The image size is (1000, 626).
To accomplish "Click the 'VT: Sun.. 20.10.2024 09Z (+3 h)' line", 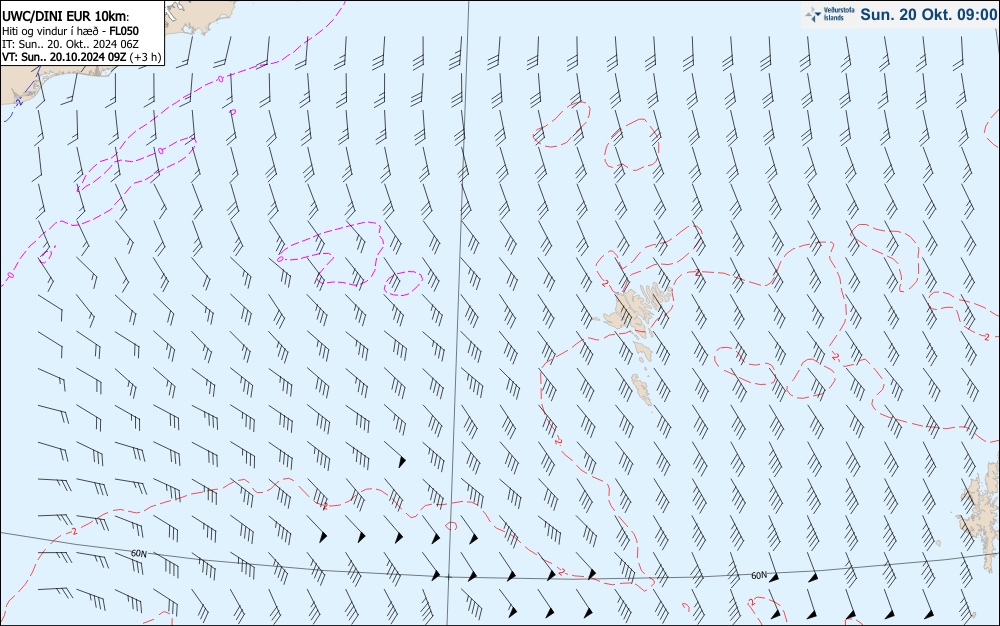I will (x=81, y=57).
